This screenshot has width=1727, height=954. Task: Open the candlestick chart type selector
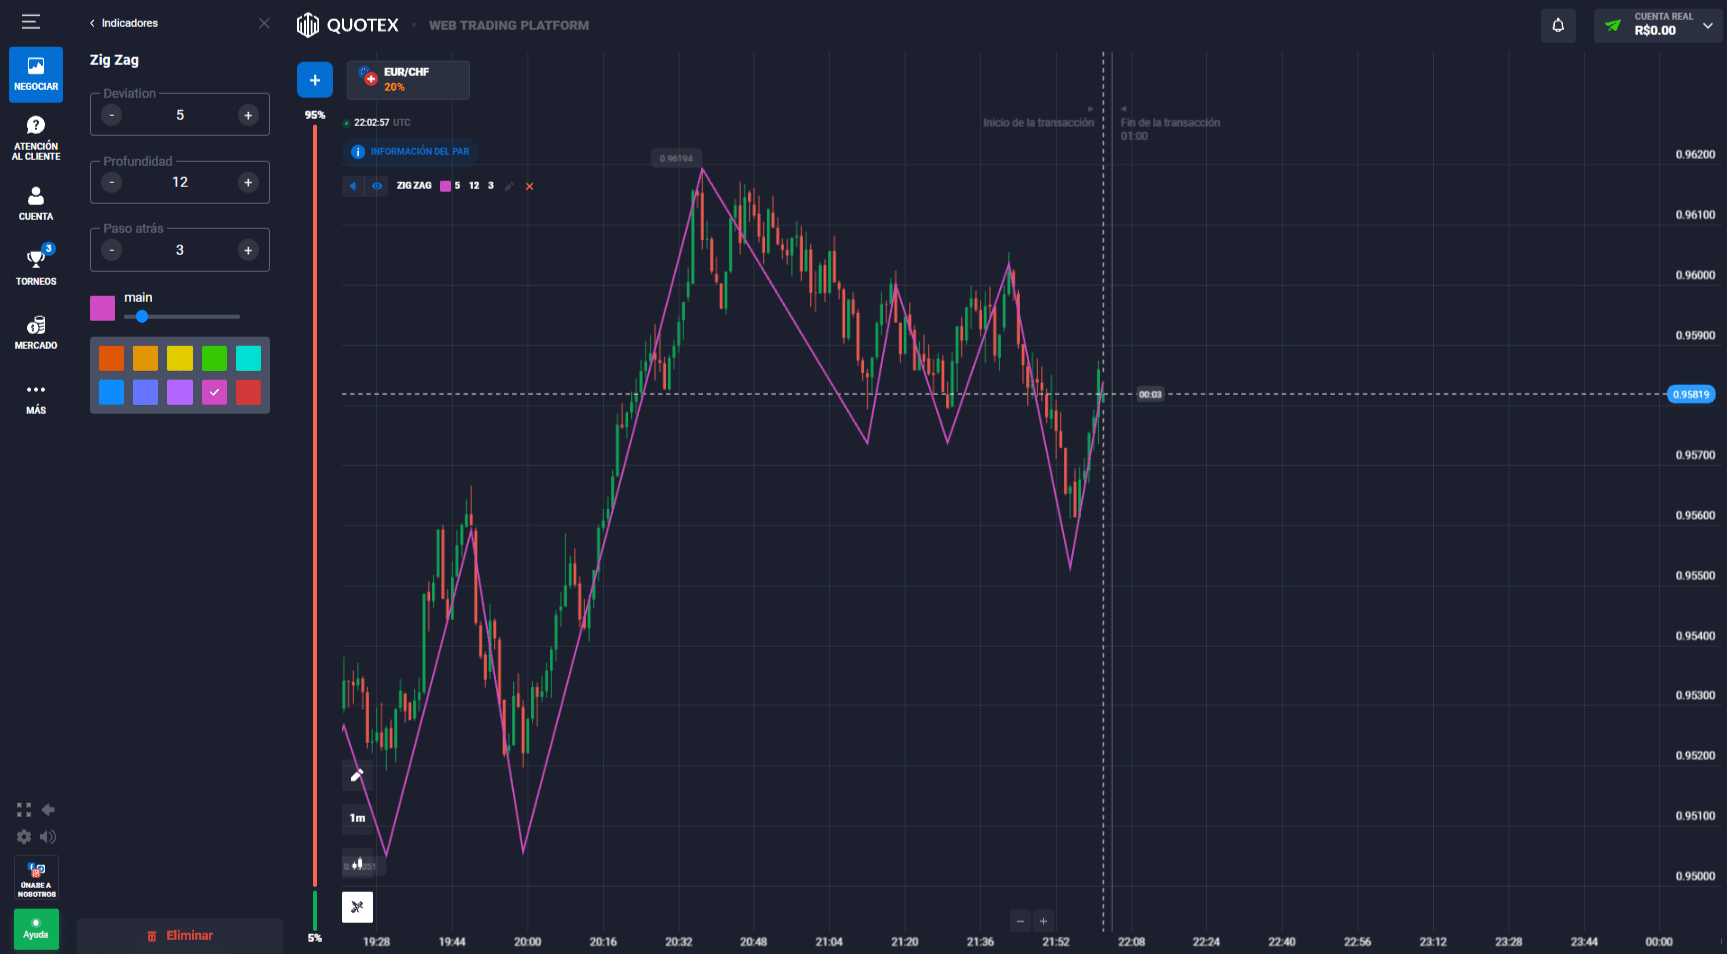(357, 864)
